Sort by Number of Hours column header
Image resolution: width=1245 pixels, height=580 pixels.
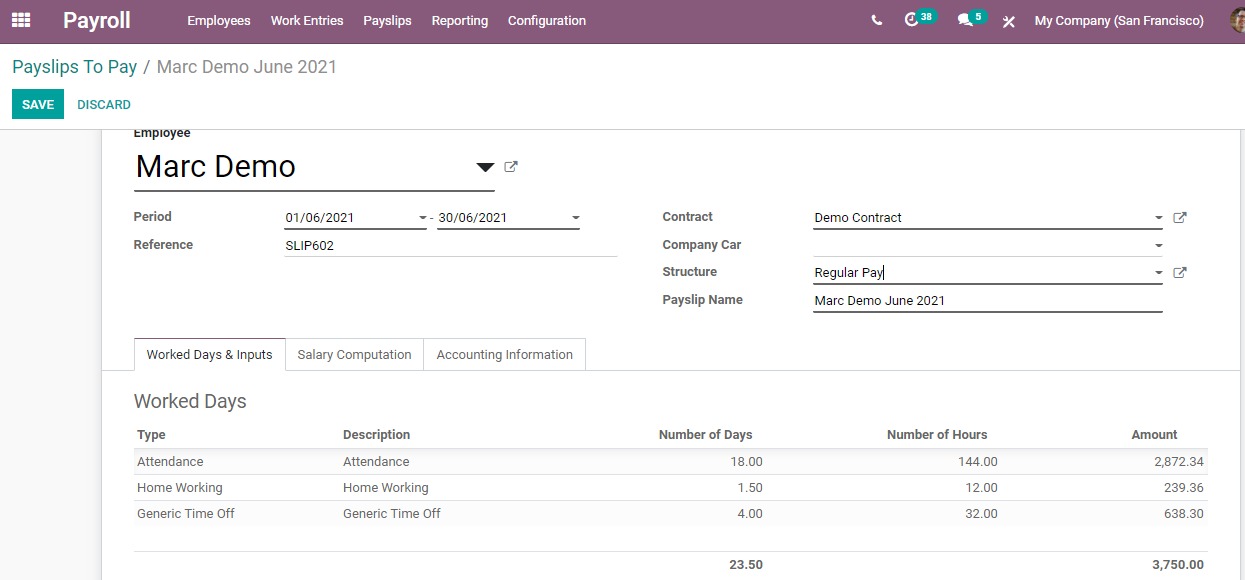click(x=937, y=435)
